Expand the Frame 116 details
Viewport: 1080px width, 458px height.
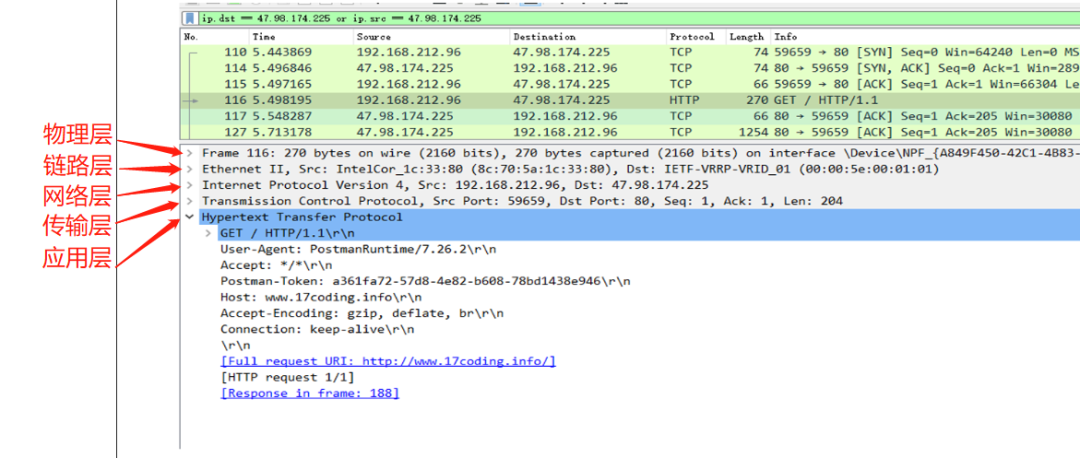click(190, 153)
